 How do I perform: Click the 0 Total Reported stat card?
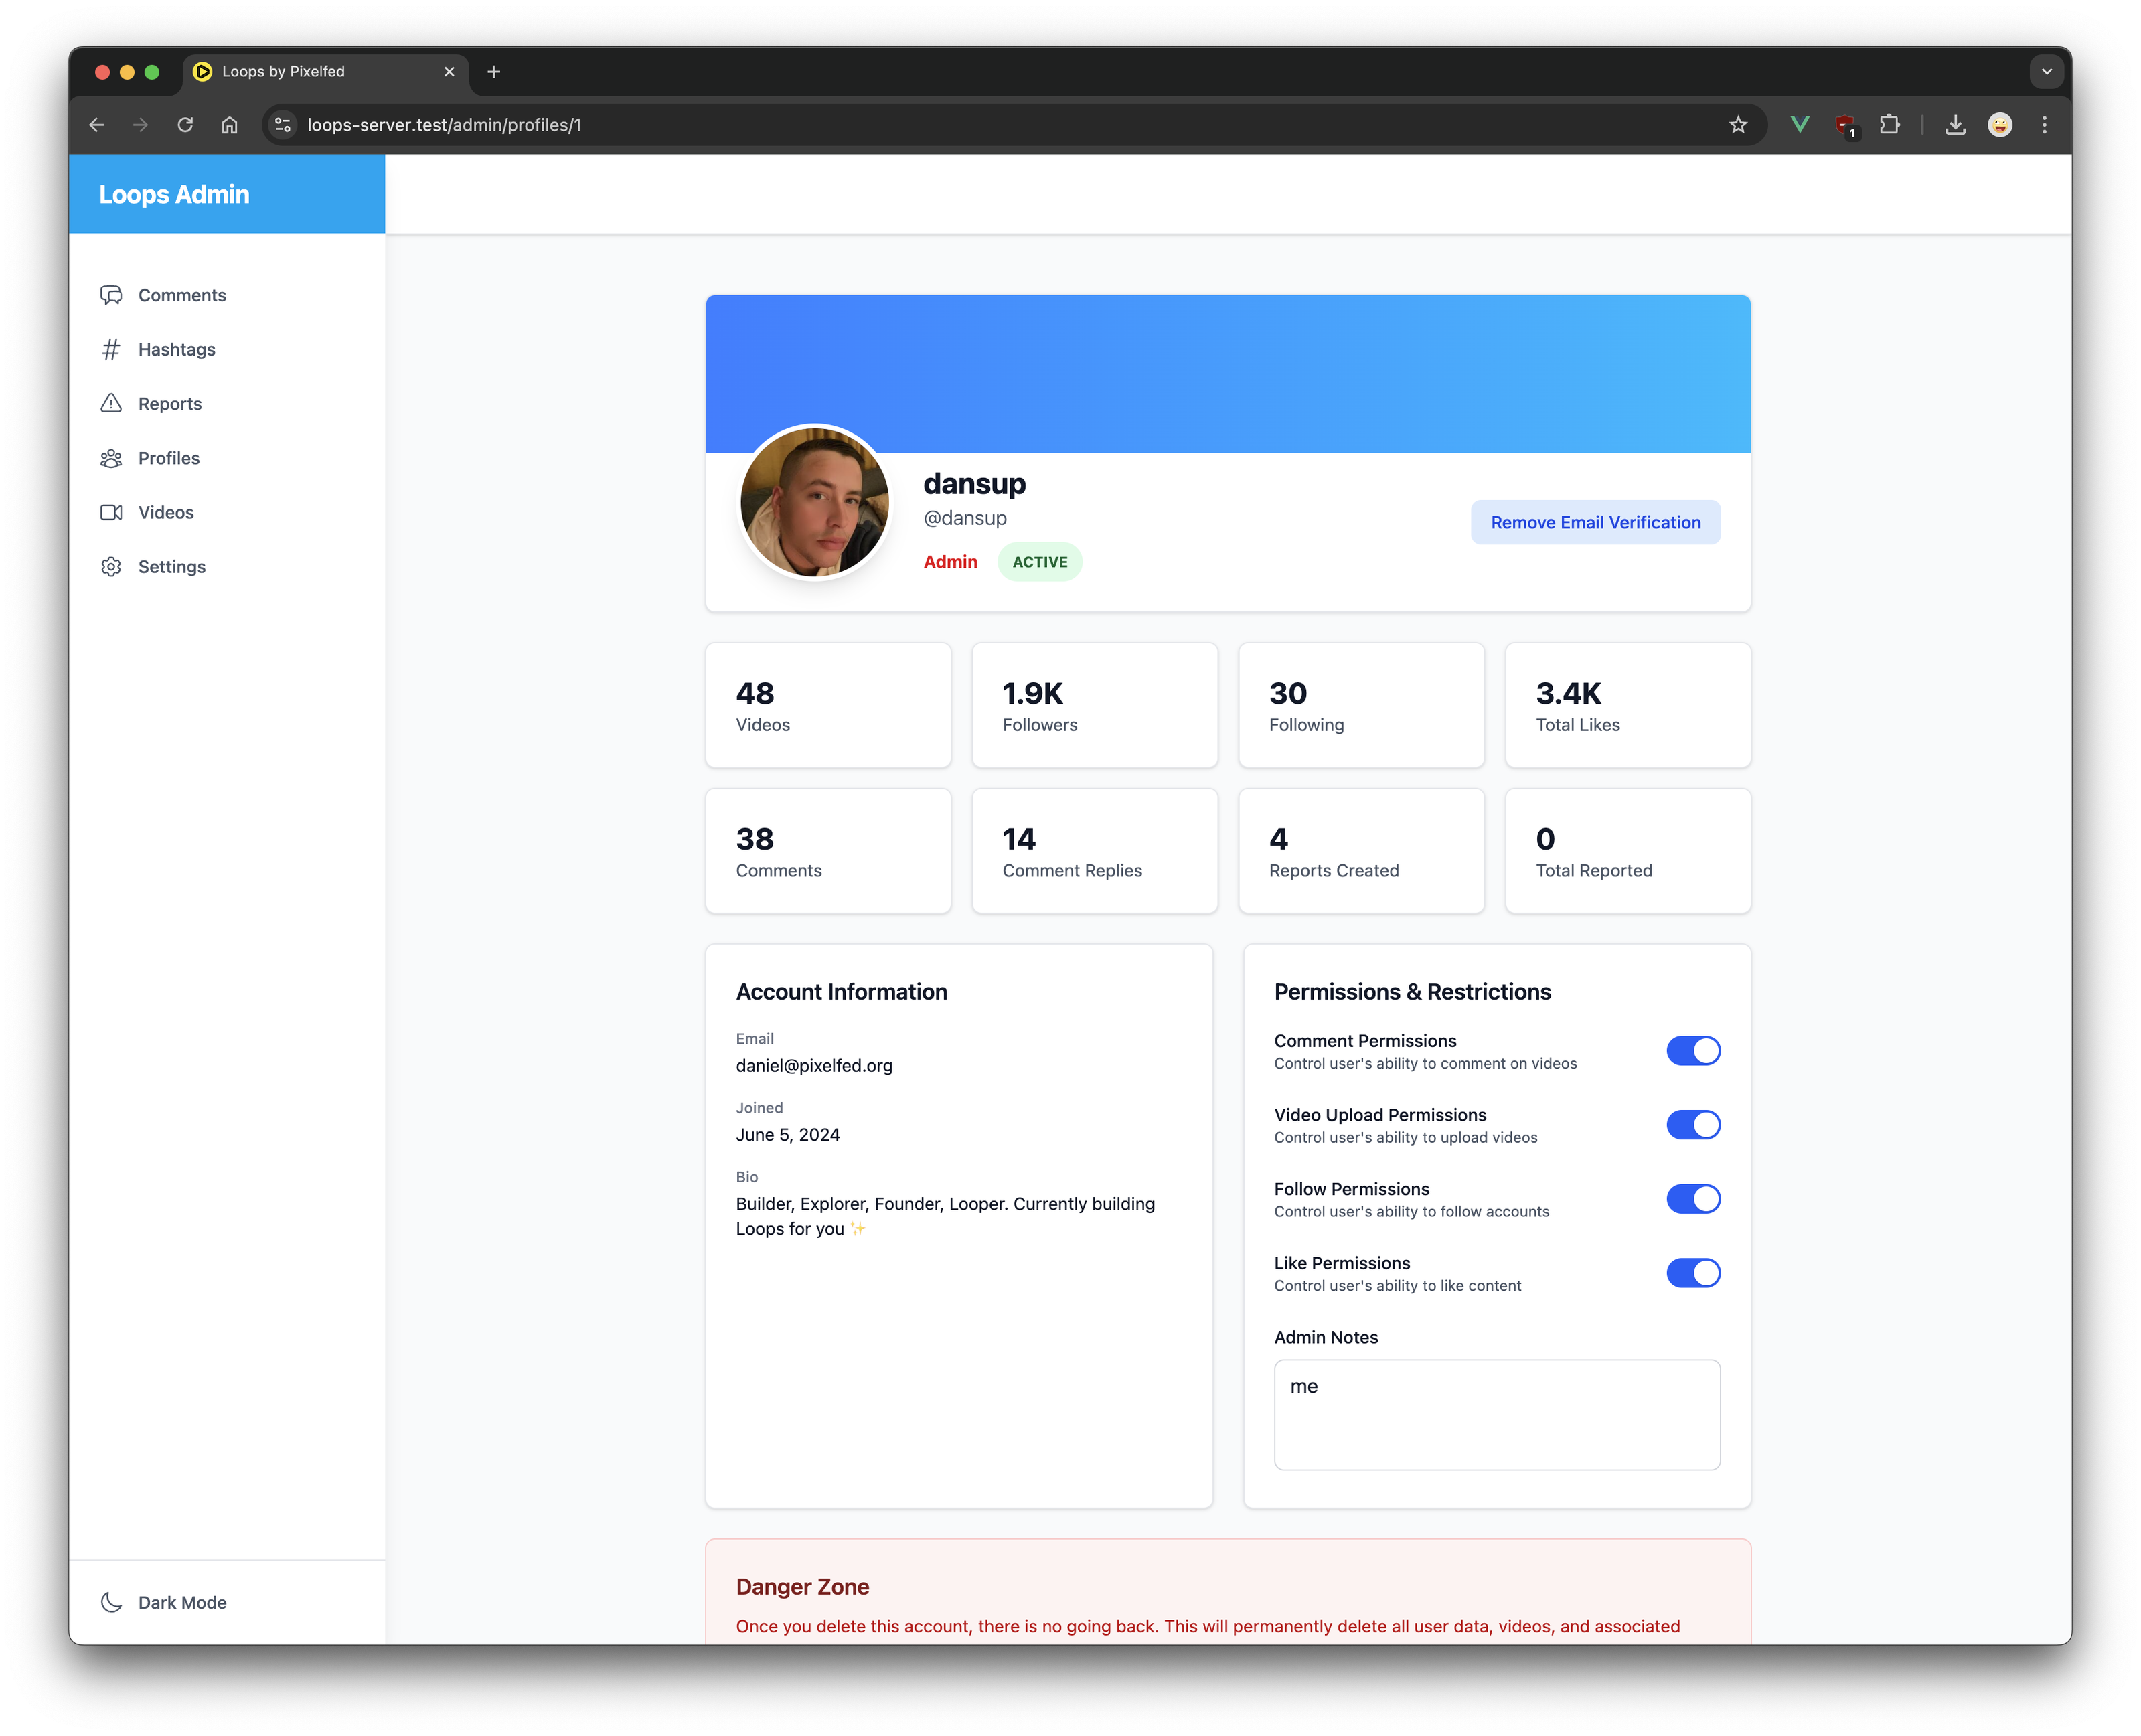click(x=1628, y=851)
